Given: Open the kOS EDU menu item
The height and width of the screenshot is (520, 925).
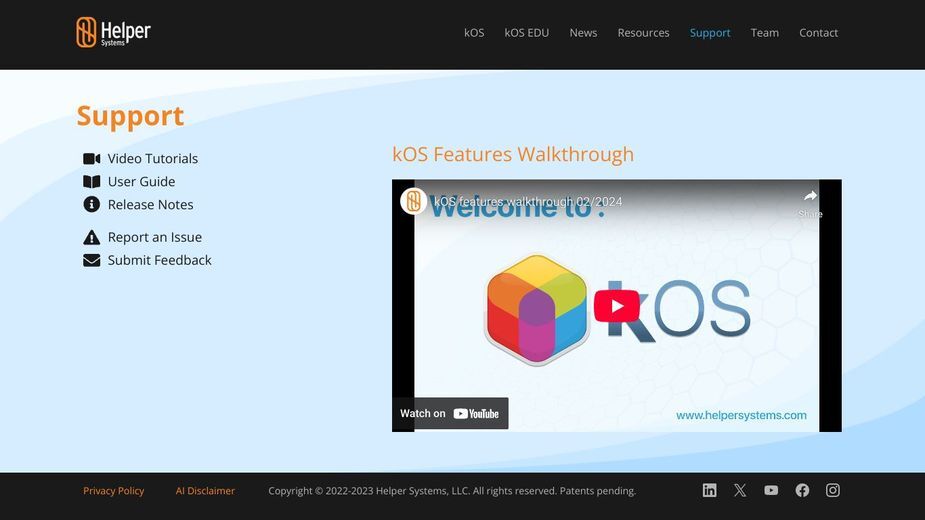Looking at the screenshot, I should click(x=526, y=33).
